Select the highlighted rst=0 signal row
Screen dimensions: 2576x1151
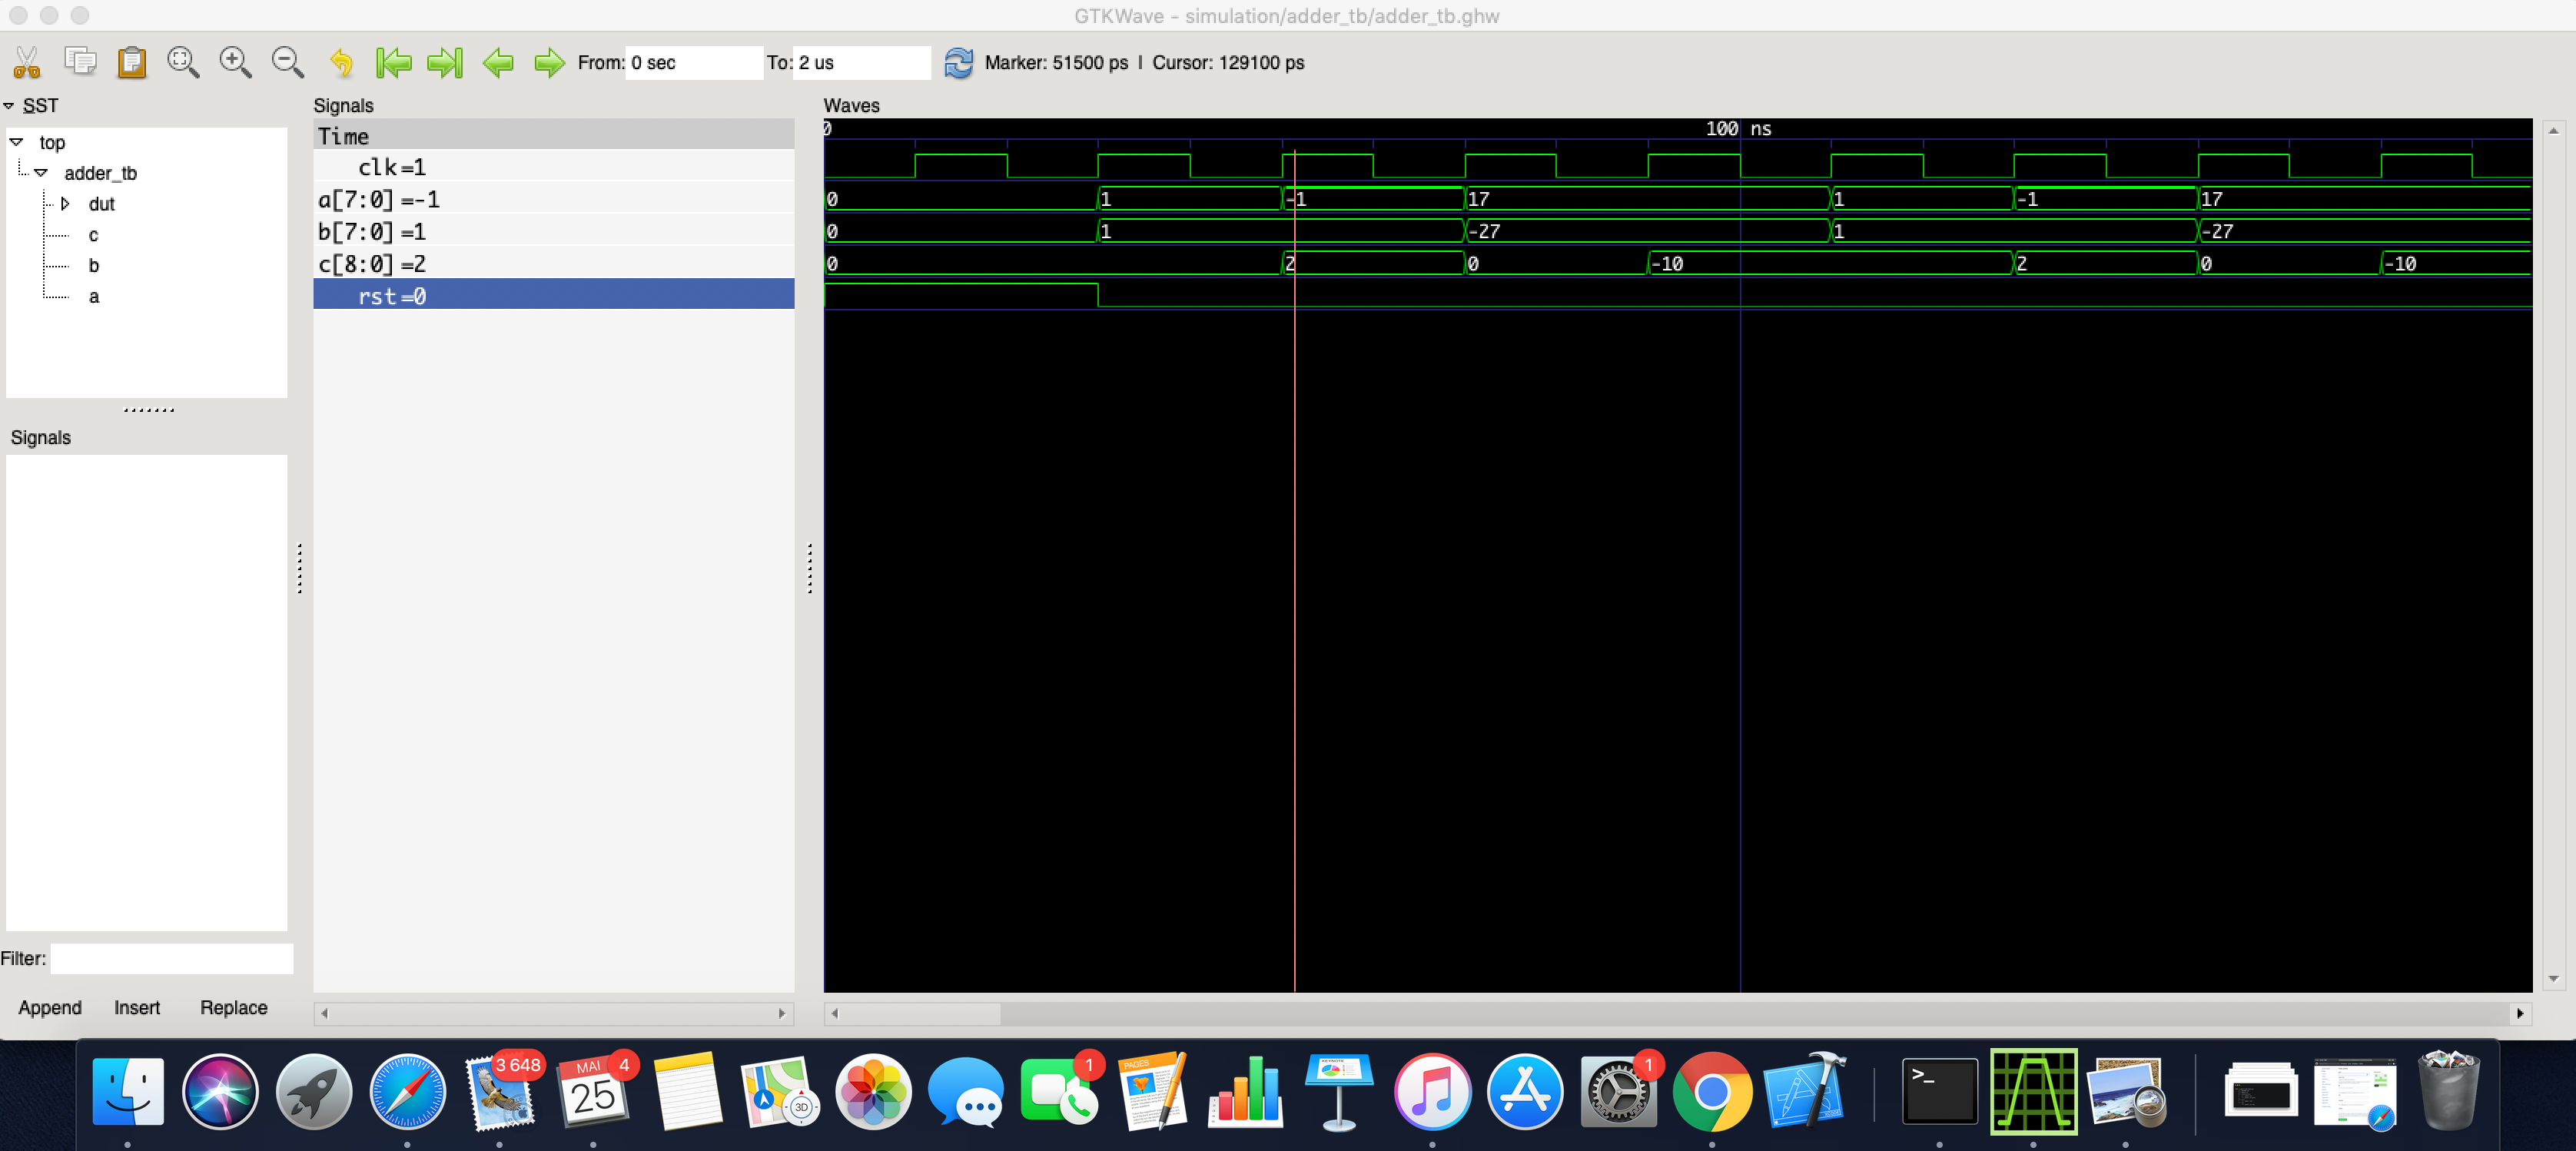click(554, 294)
